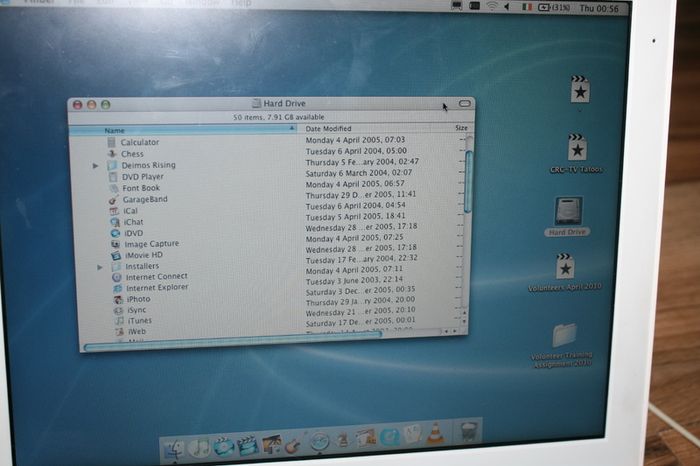Click the battery 31% indicator

pos(554,8)
